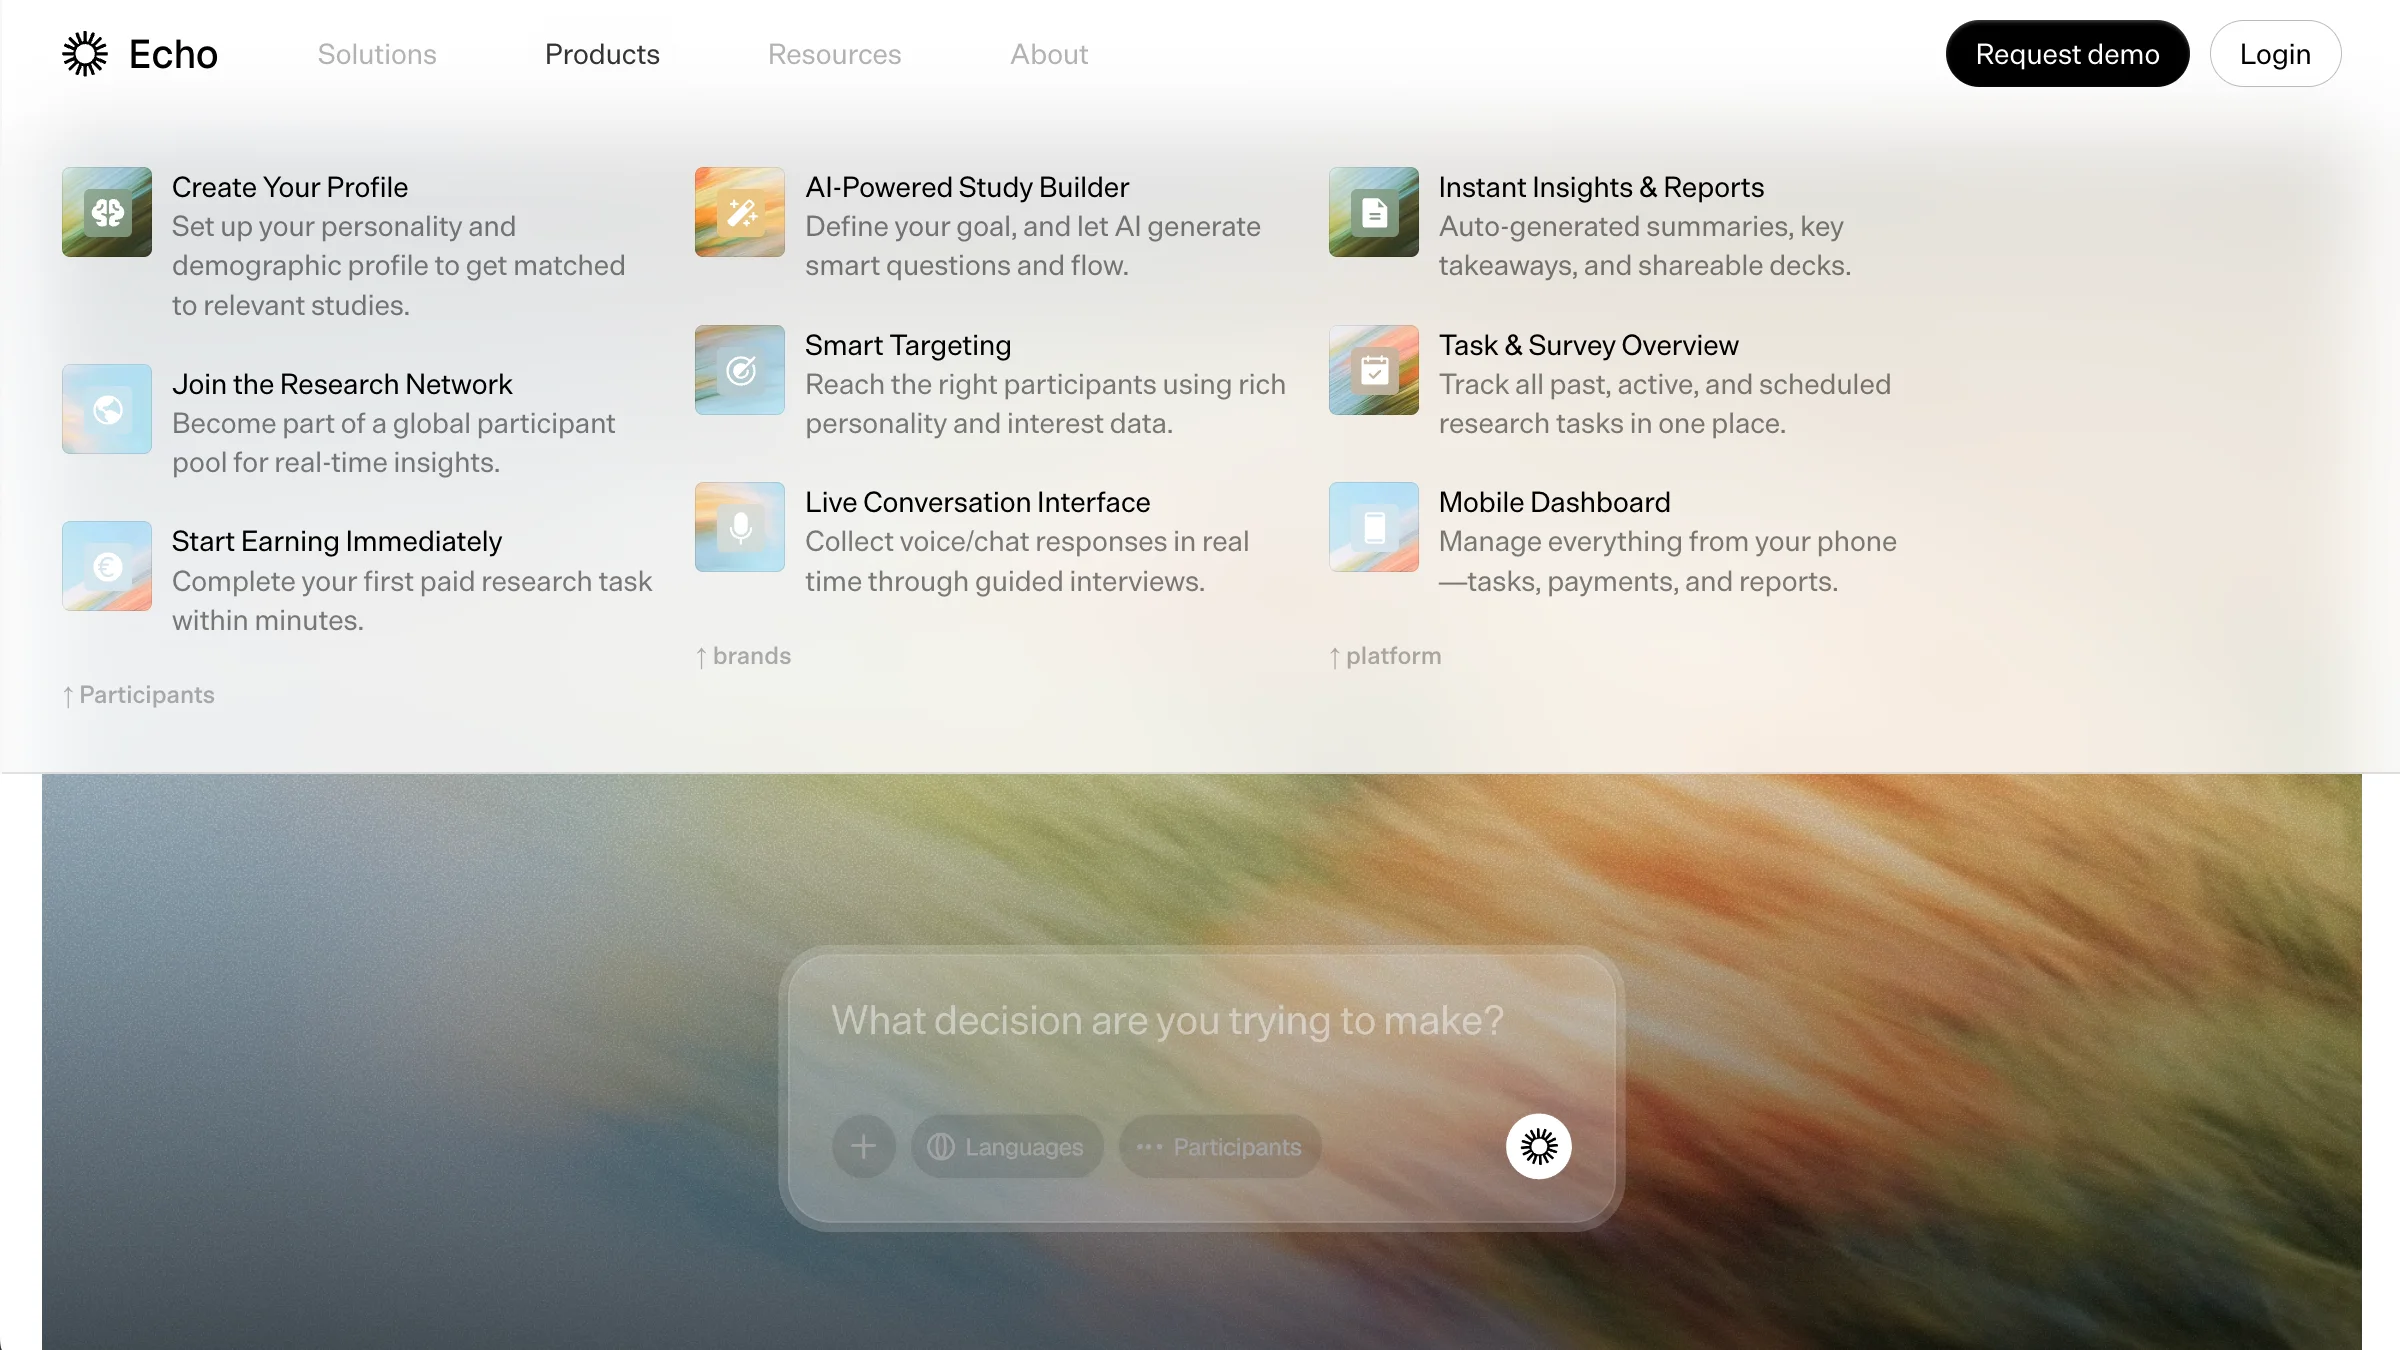Screen dimensions: 2400x1350
Task: Submit prompt with the round sunburst button
Action: [1538, 1146]
